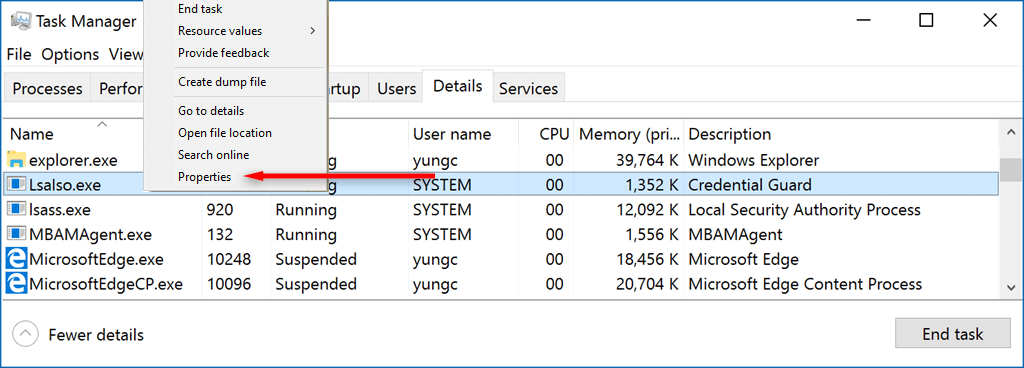Close the Task Manager window

click(989, 21)
